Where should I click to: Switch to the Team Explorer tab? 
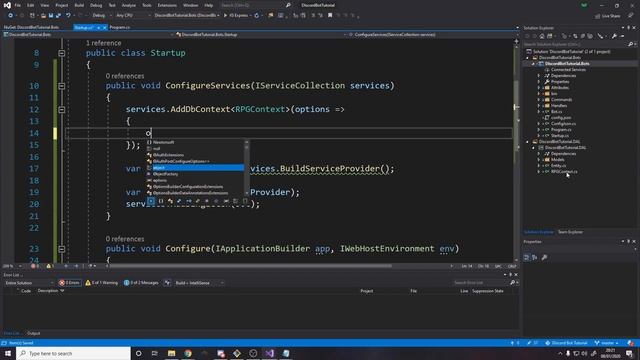pyautogui.click(x=570, y=232)
